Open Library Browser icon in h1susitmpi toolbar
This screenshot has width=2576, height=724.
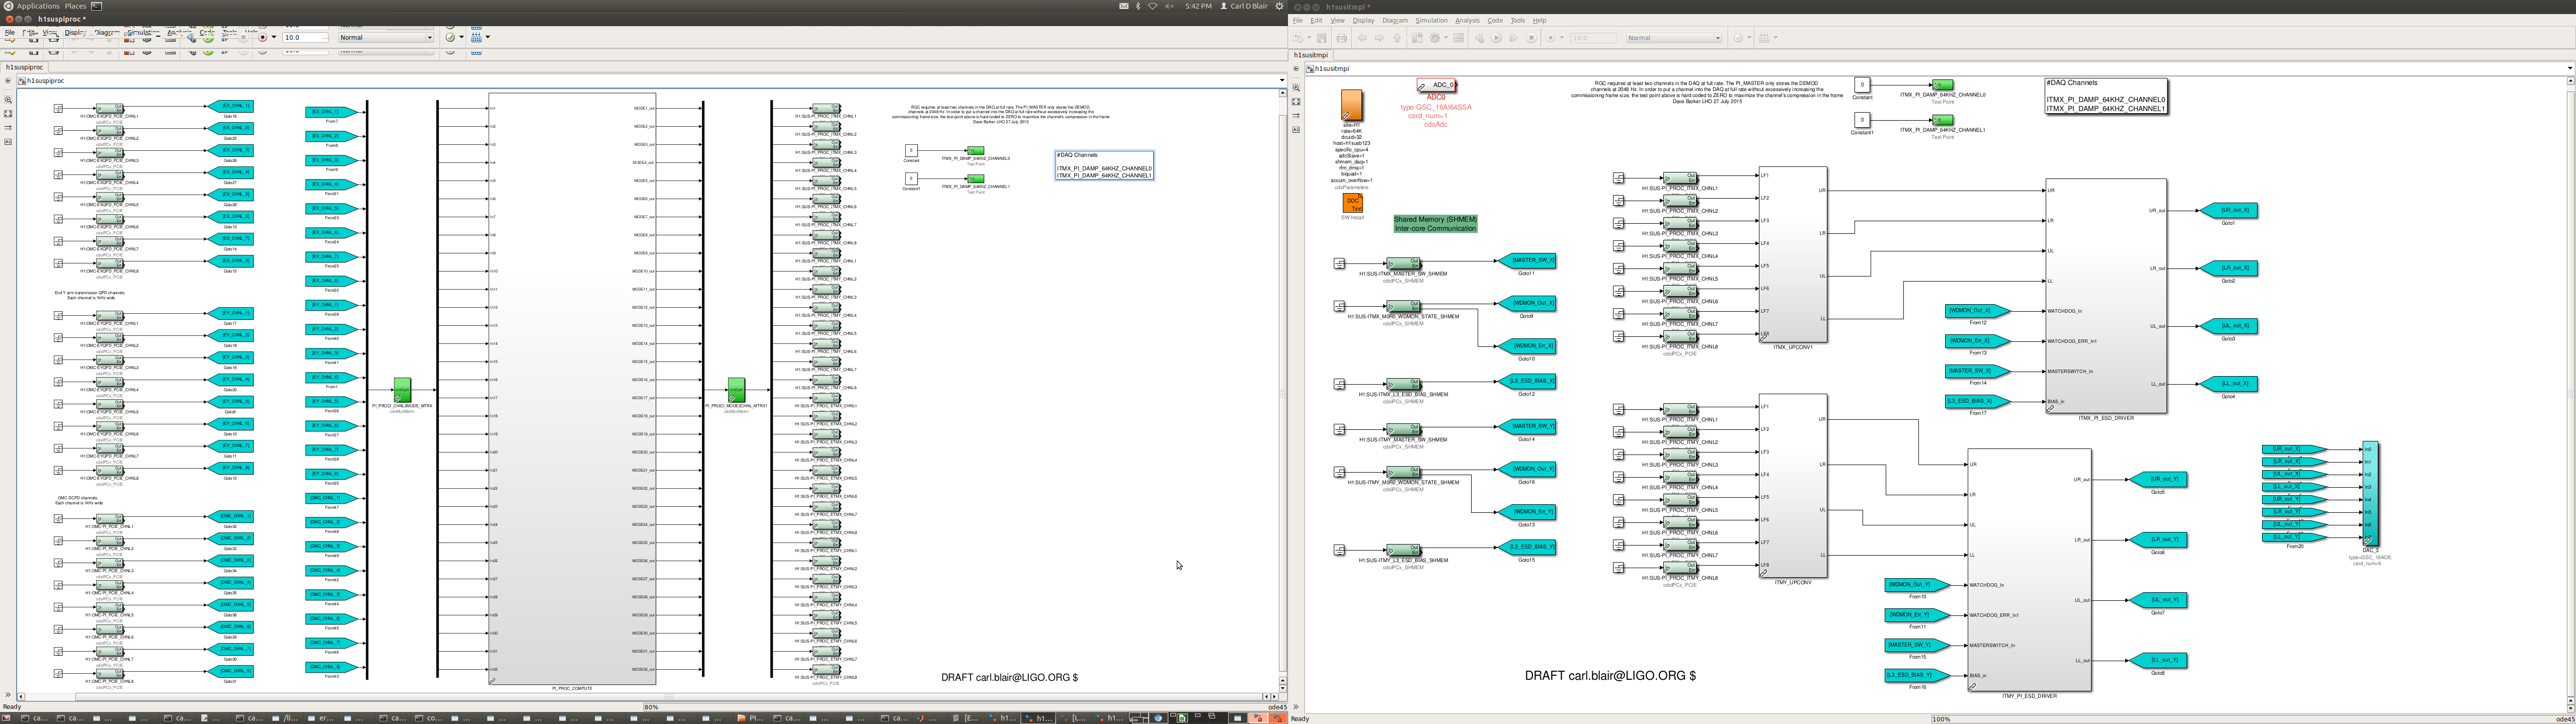(x=1417, y=38)
